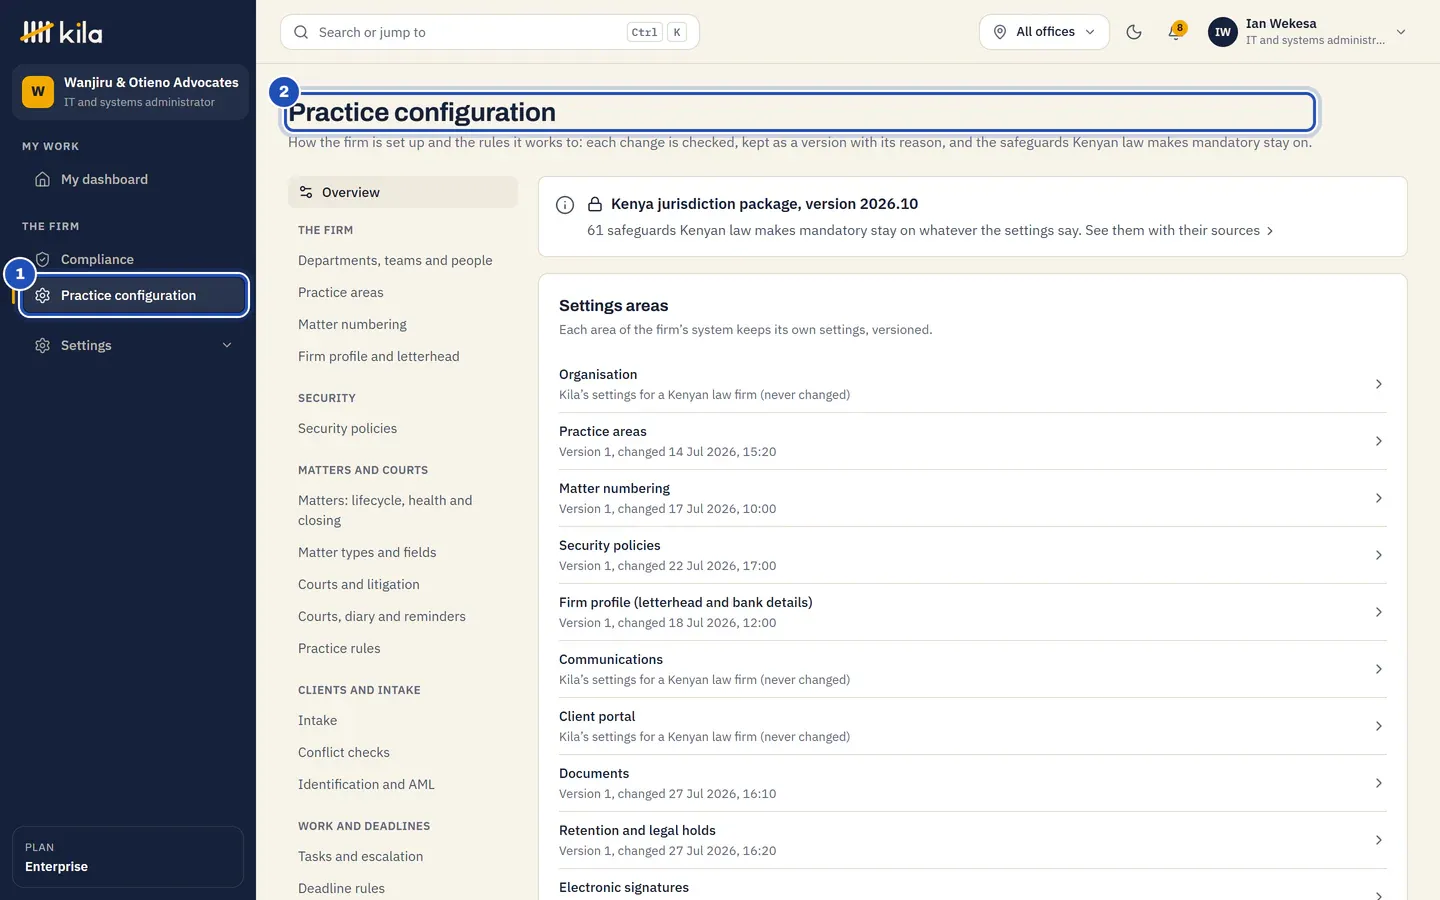Click the W firm badge icon
Image resolution: width=1440 pixels, height=900 pixels.
[x=38, y=92]
